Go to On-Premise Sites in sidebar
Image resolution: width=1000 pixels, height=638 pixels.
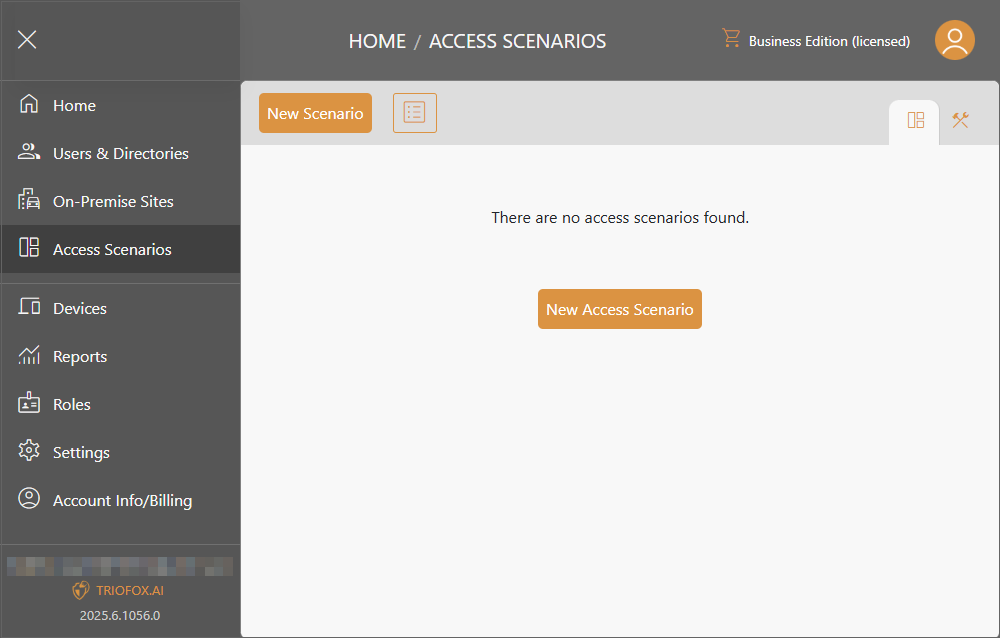pos(121,201)
